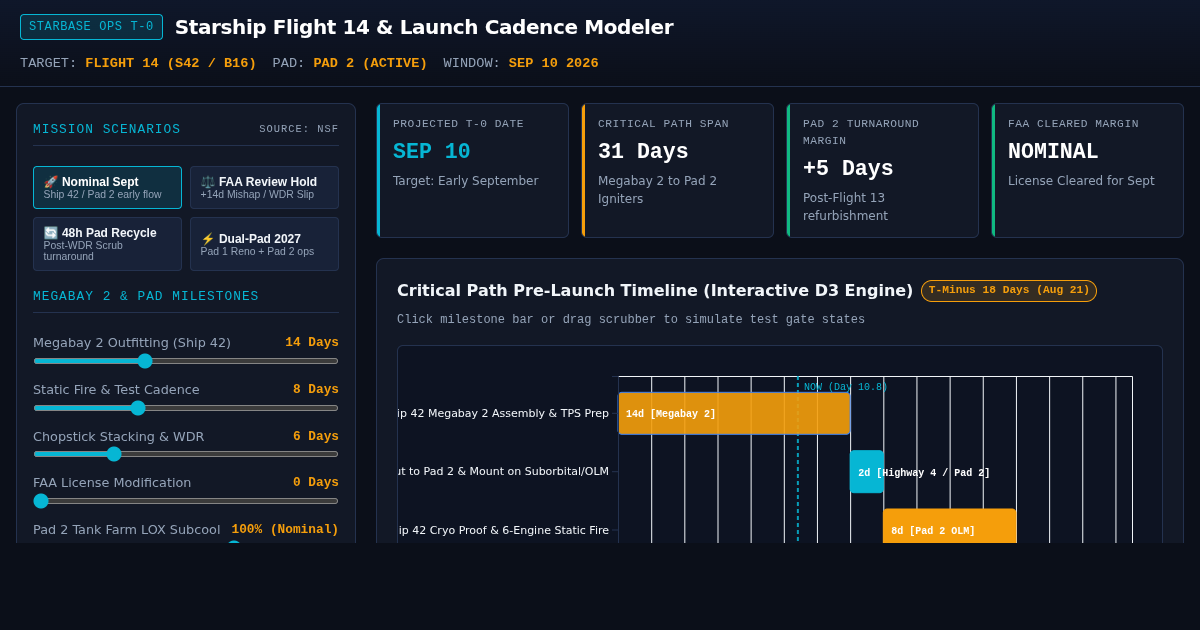The height and width of the screenshot is (630, 1200).
Task: Click the Mount on Suborbital/OLM row label
Action: (x=503, y=471)
